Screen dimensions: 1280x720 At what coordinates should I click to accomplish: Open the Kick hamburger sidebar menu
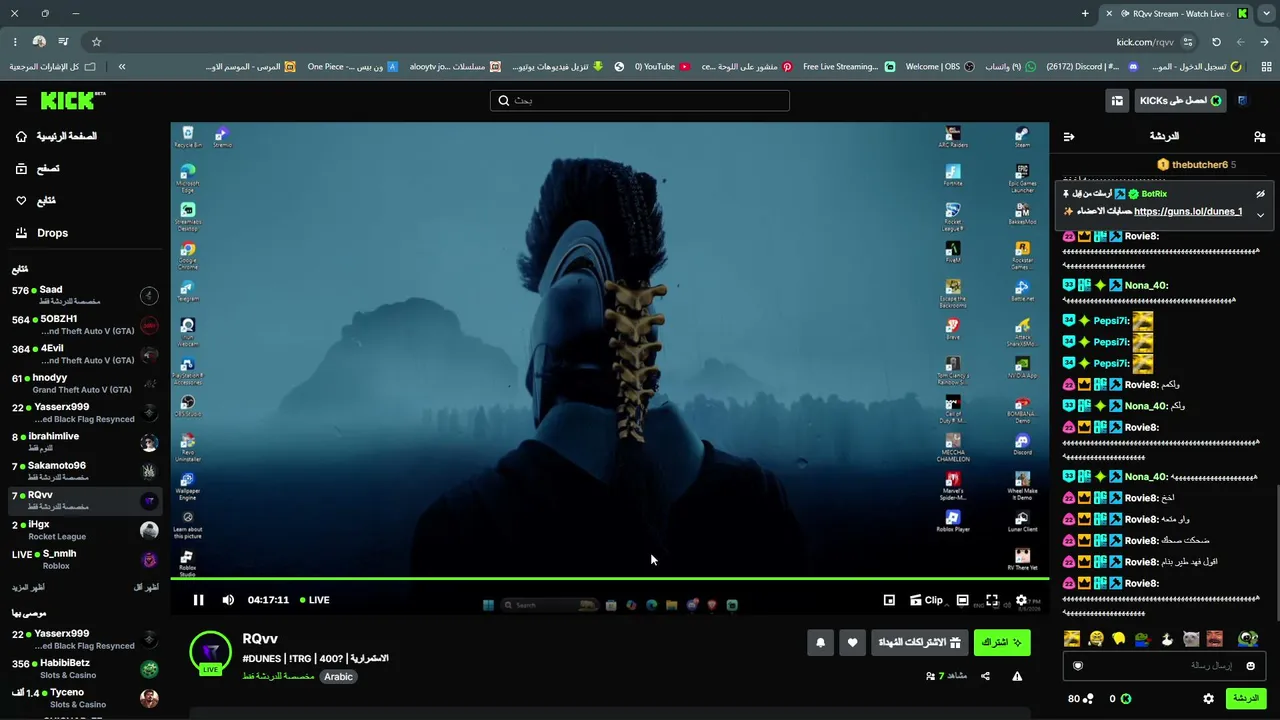point(21,101)
